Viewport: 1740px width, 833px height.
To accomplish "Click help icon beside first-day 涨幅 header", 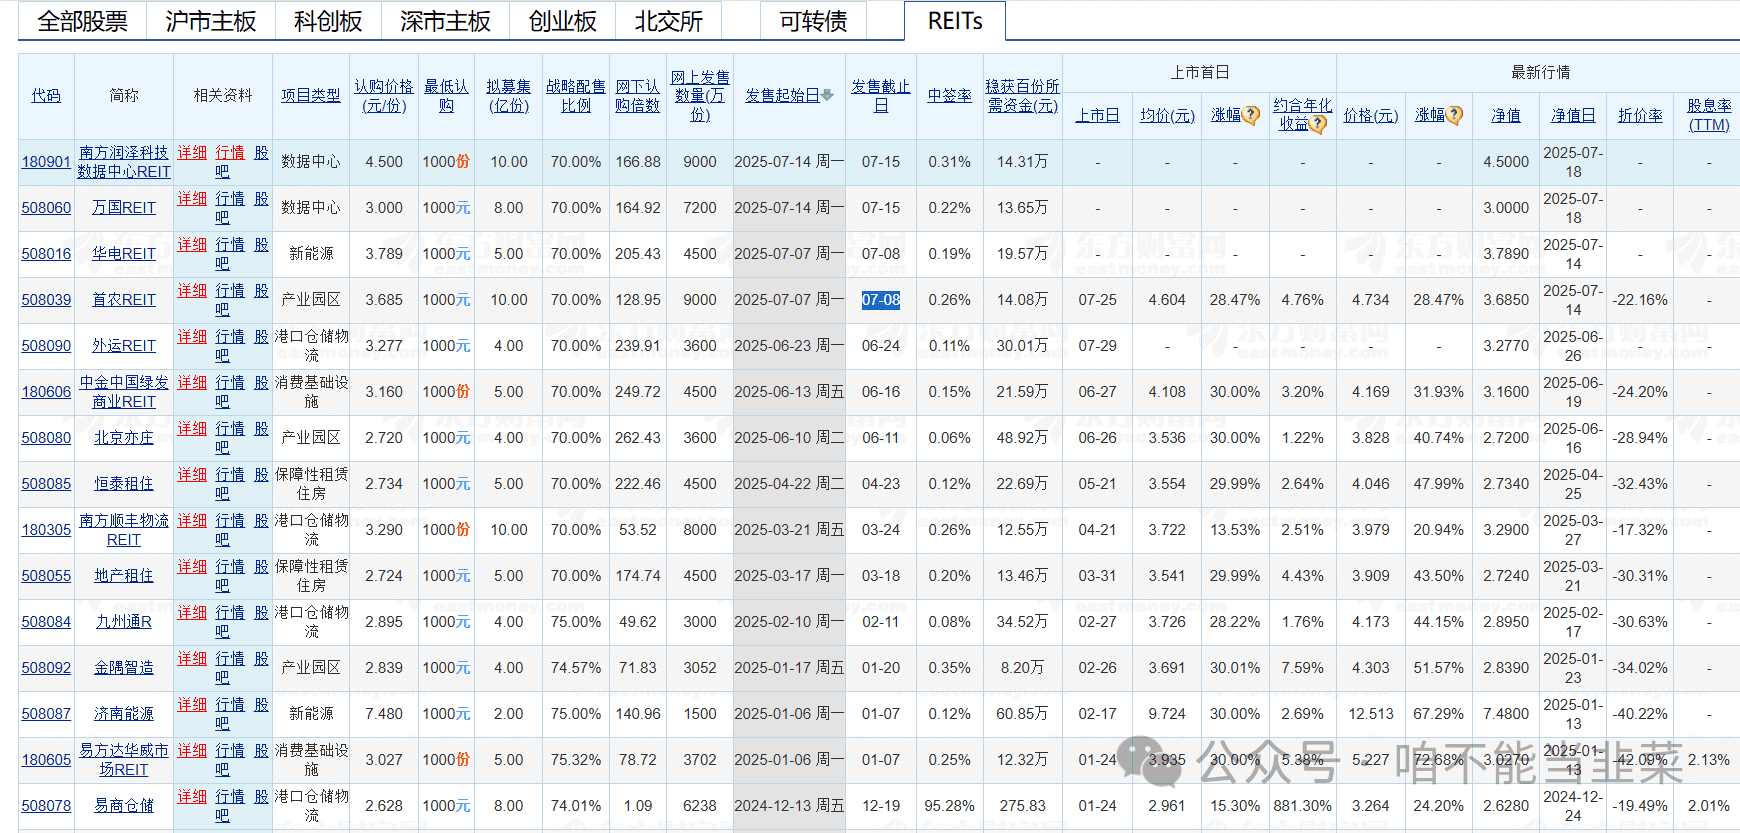I will [x=1251, y=116].
